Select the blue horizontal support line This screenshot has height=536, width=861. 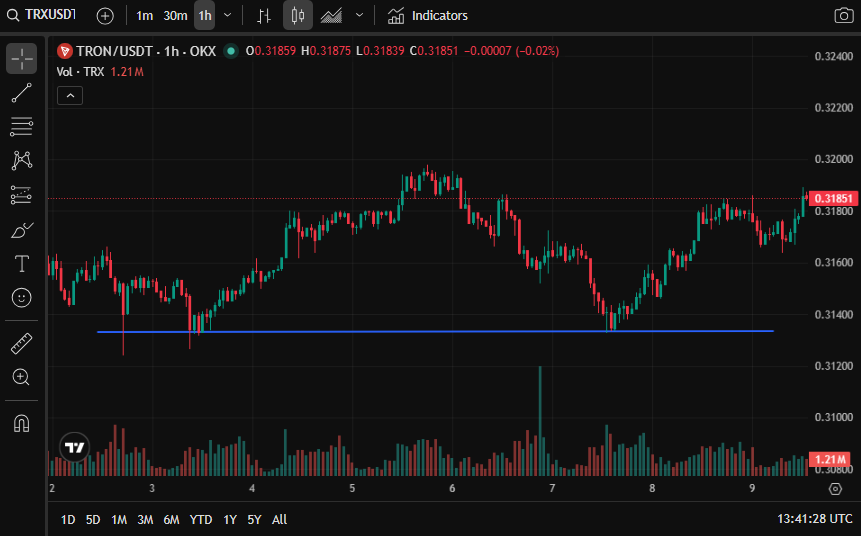tap(435, 332)
